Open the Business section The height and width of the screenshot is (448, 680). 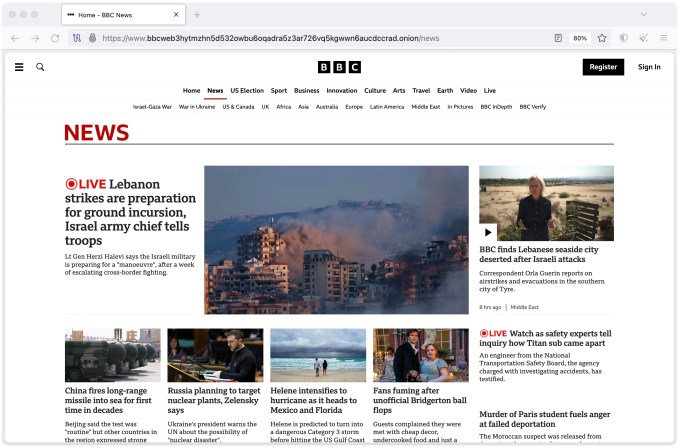307,91
